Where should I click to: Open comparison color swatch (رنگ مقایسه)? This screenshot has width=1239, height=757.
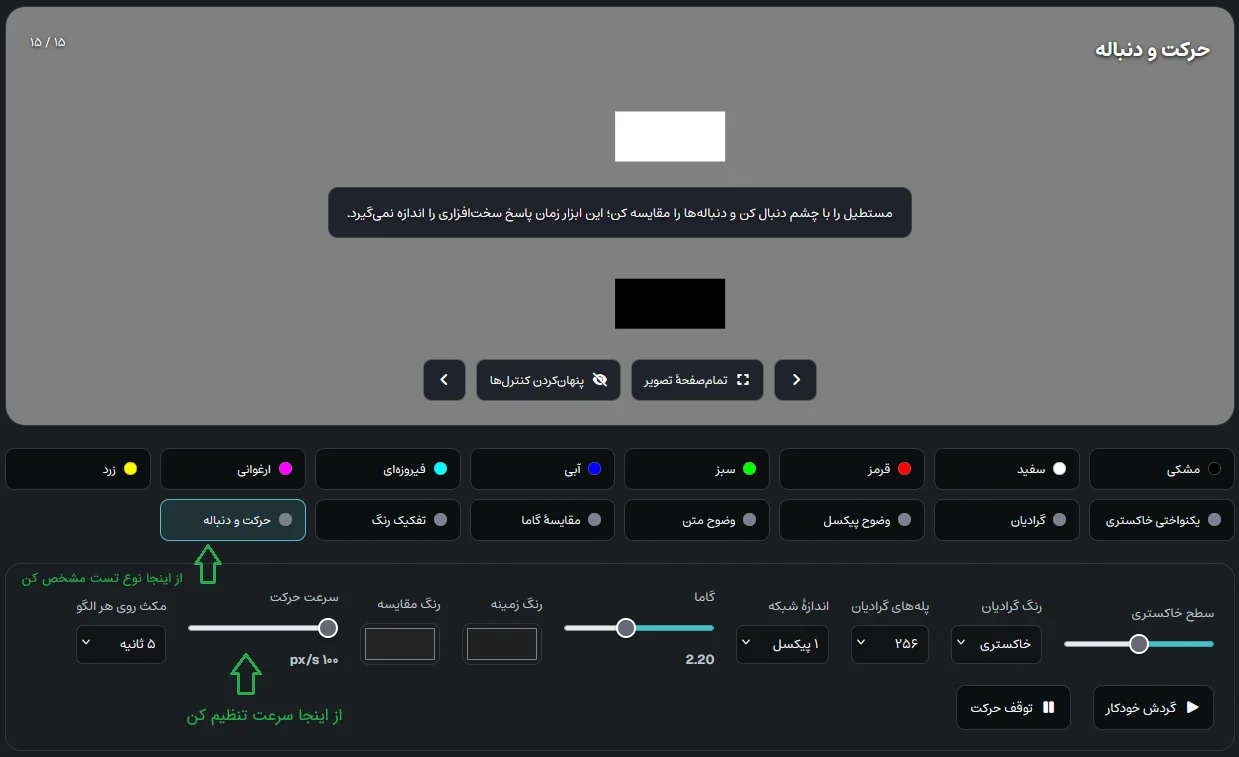(x=400, y=644)
